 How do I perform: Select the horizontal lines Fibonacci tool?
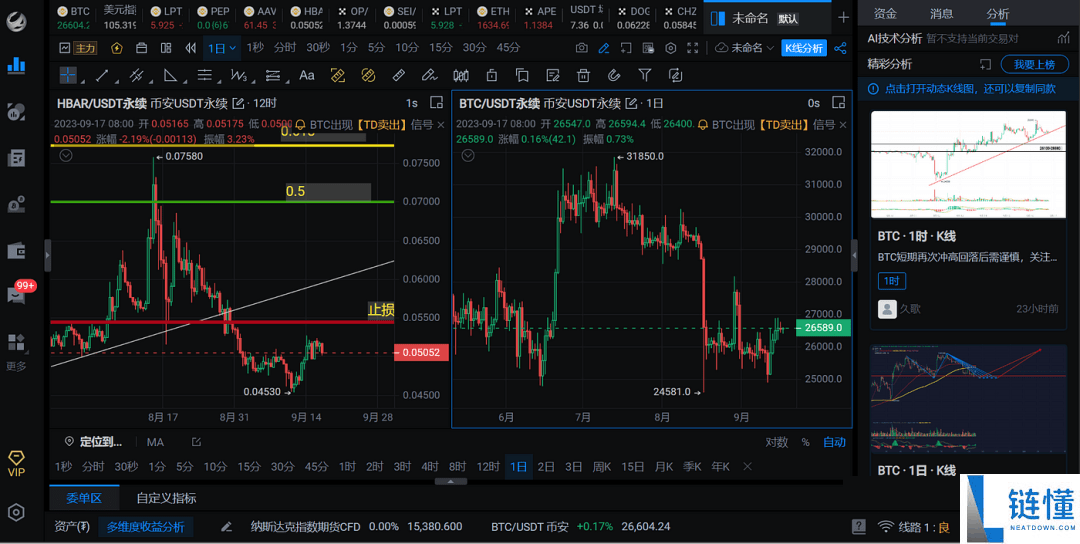coord(205,75)
